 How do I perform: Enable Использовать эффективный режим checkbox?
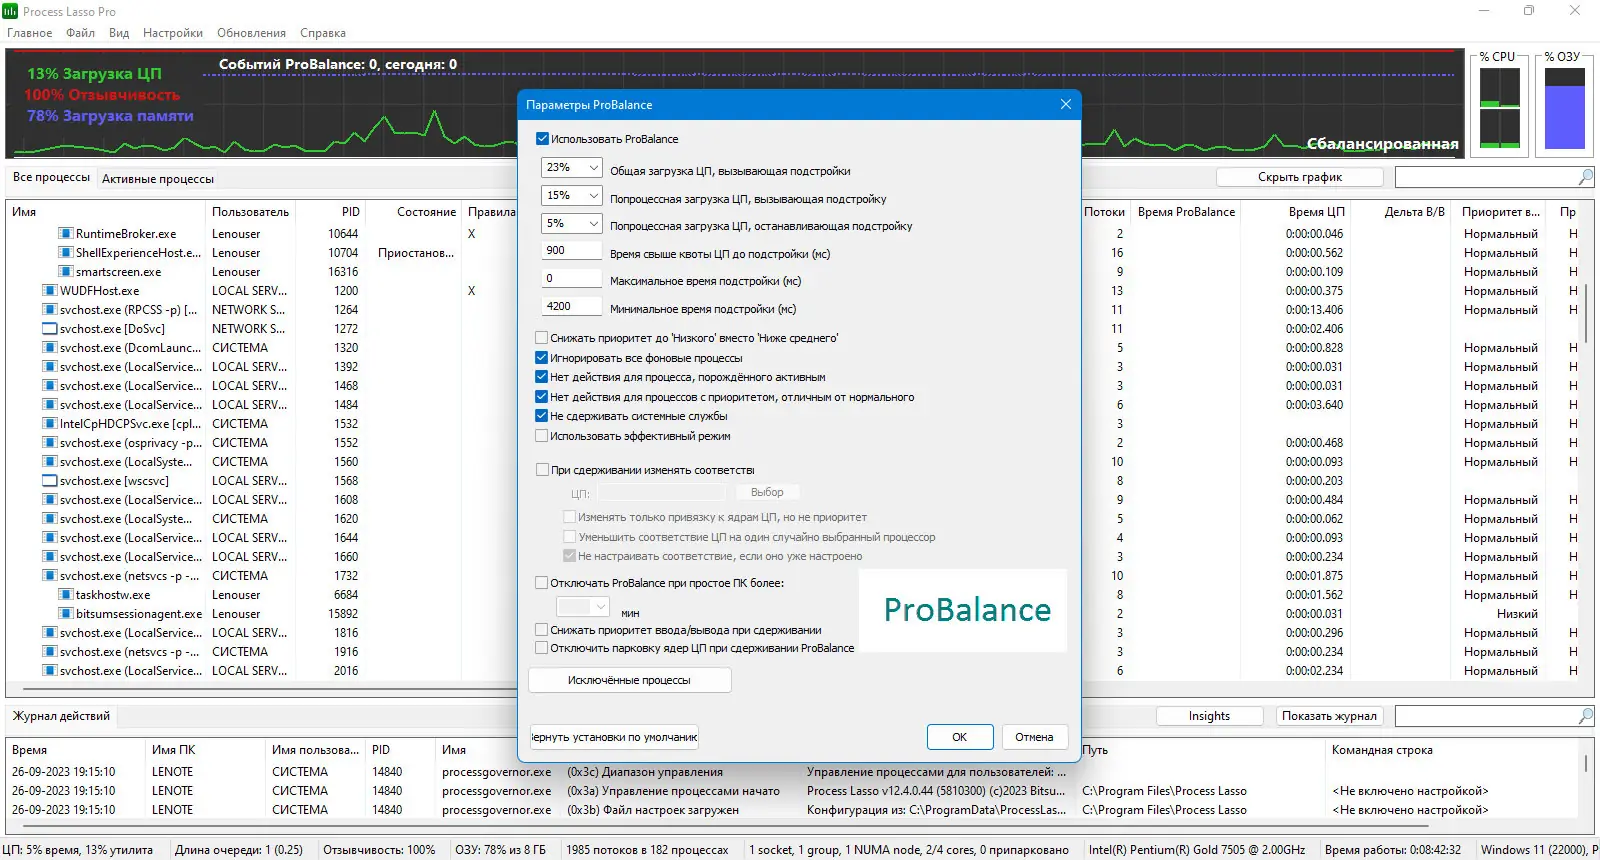[542, 436]
